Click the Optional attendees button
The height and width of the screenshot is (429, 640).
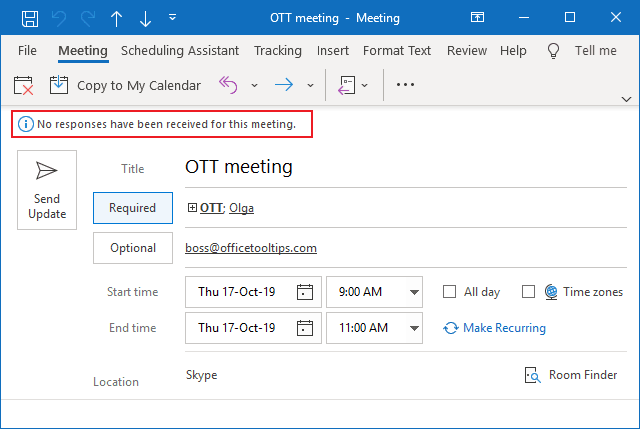[x=133, y=248]
